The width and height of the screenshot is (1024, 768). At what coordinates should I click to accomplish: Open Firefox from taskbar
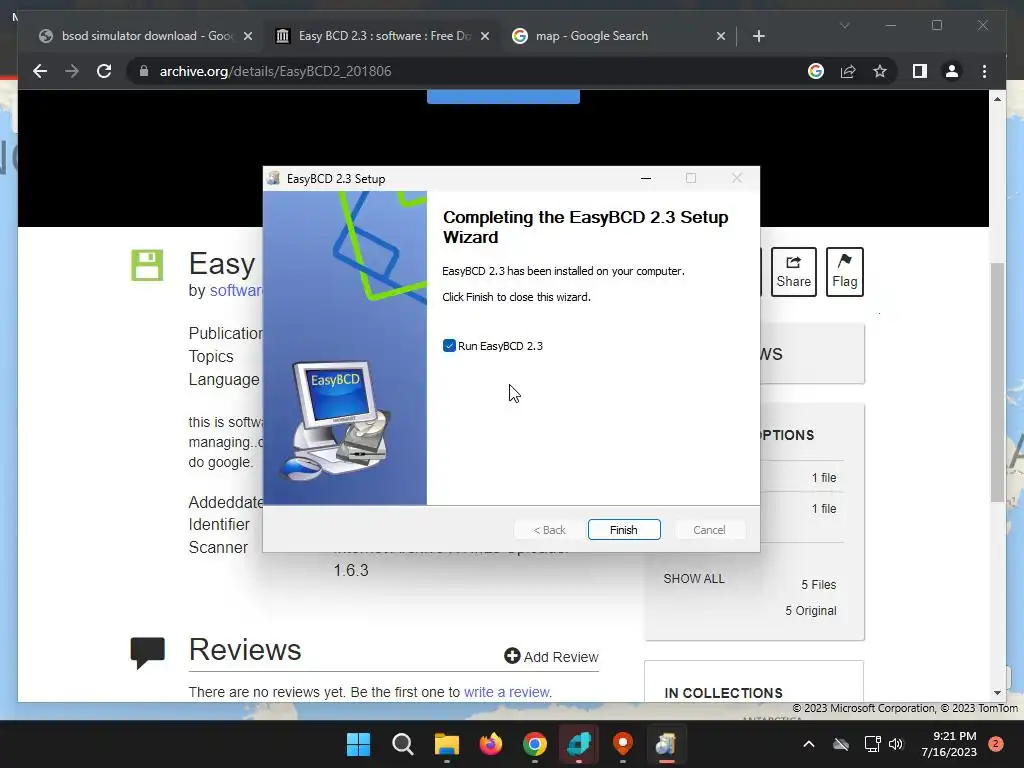click(490, 744)
